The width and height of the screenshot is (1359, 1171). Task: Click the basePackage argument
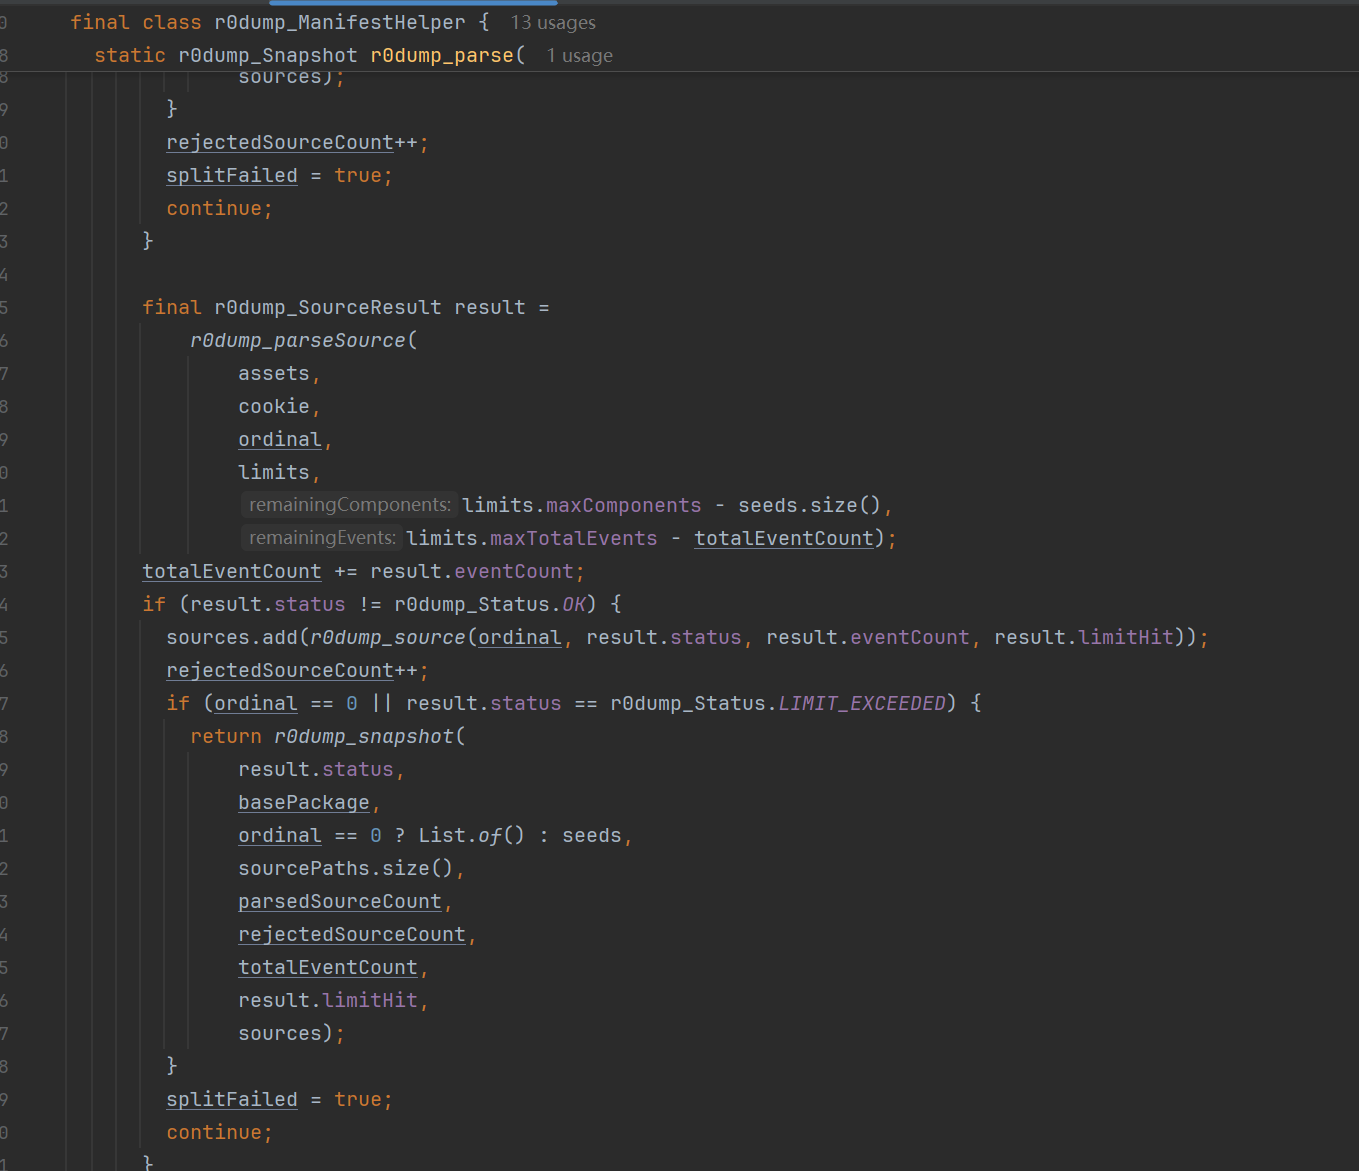[x=304, y=802]
